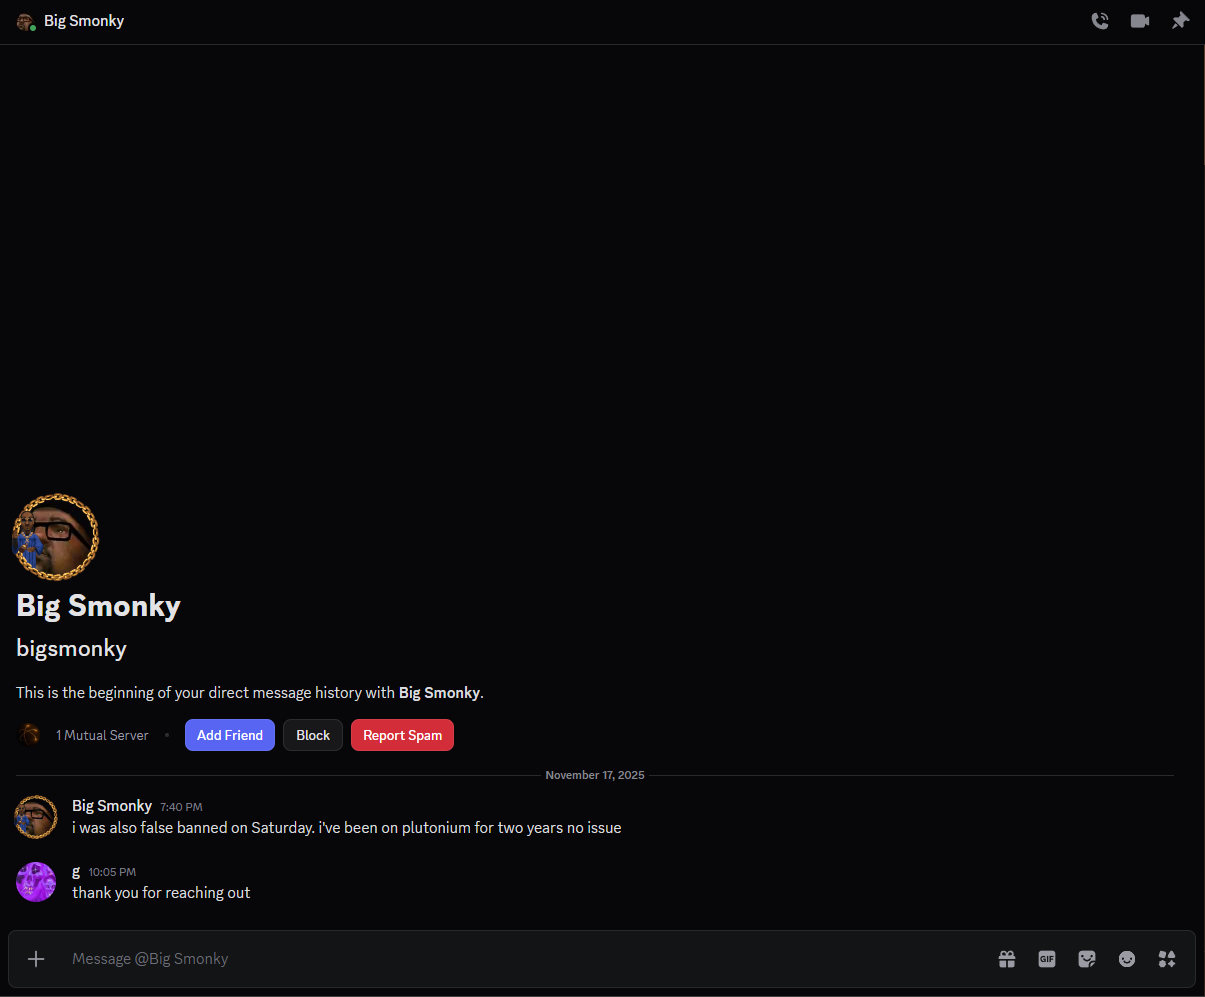Click the mutual server icon

(29, 734)
